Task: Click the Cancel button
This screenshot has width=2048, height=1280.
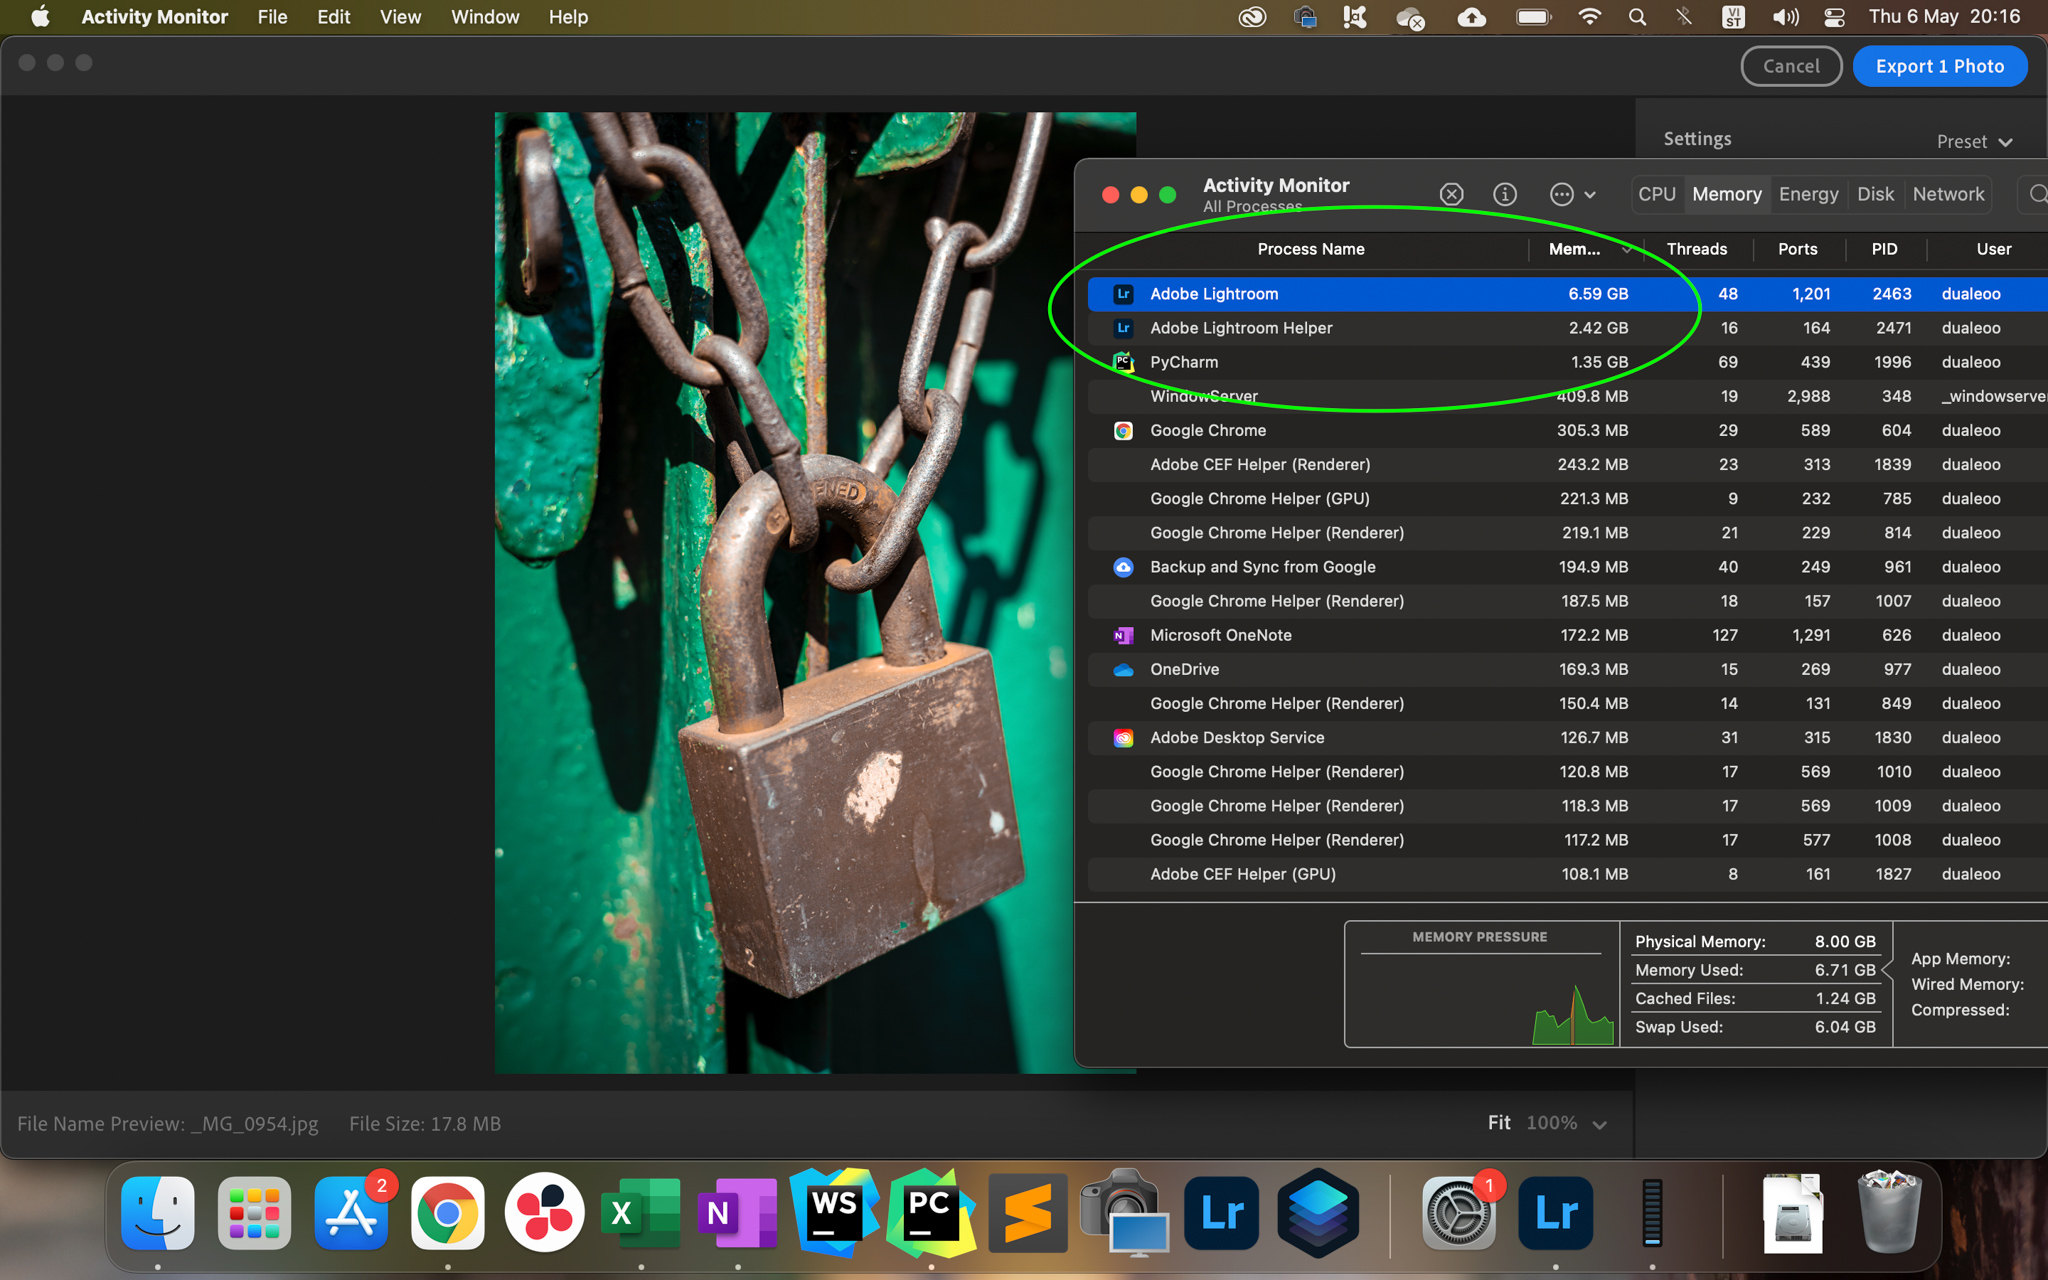Action: pos(1791,65)
